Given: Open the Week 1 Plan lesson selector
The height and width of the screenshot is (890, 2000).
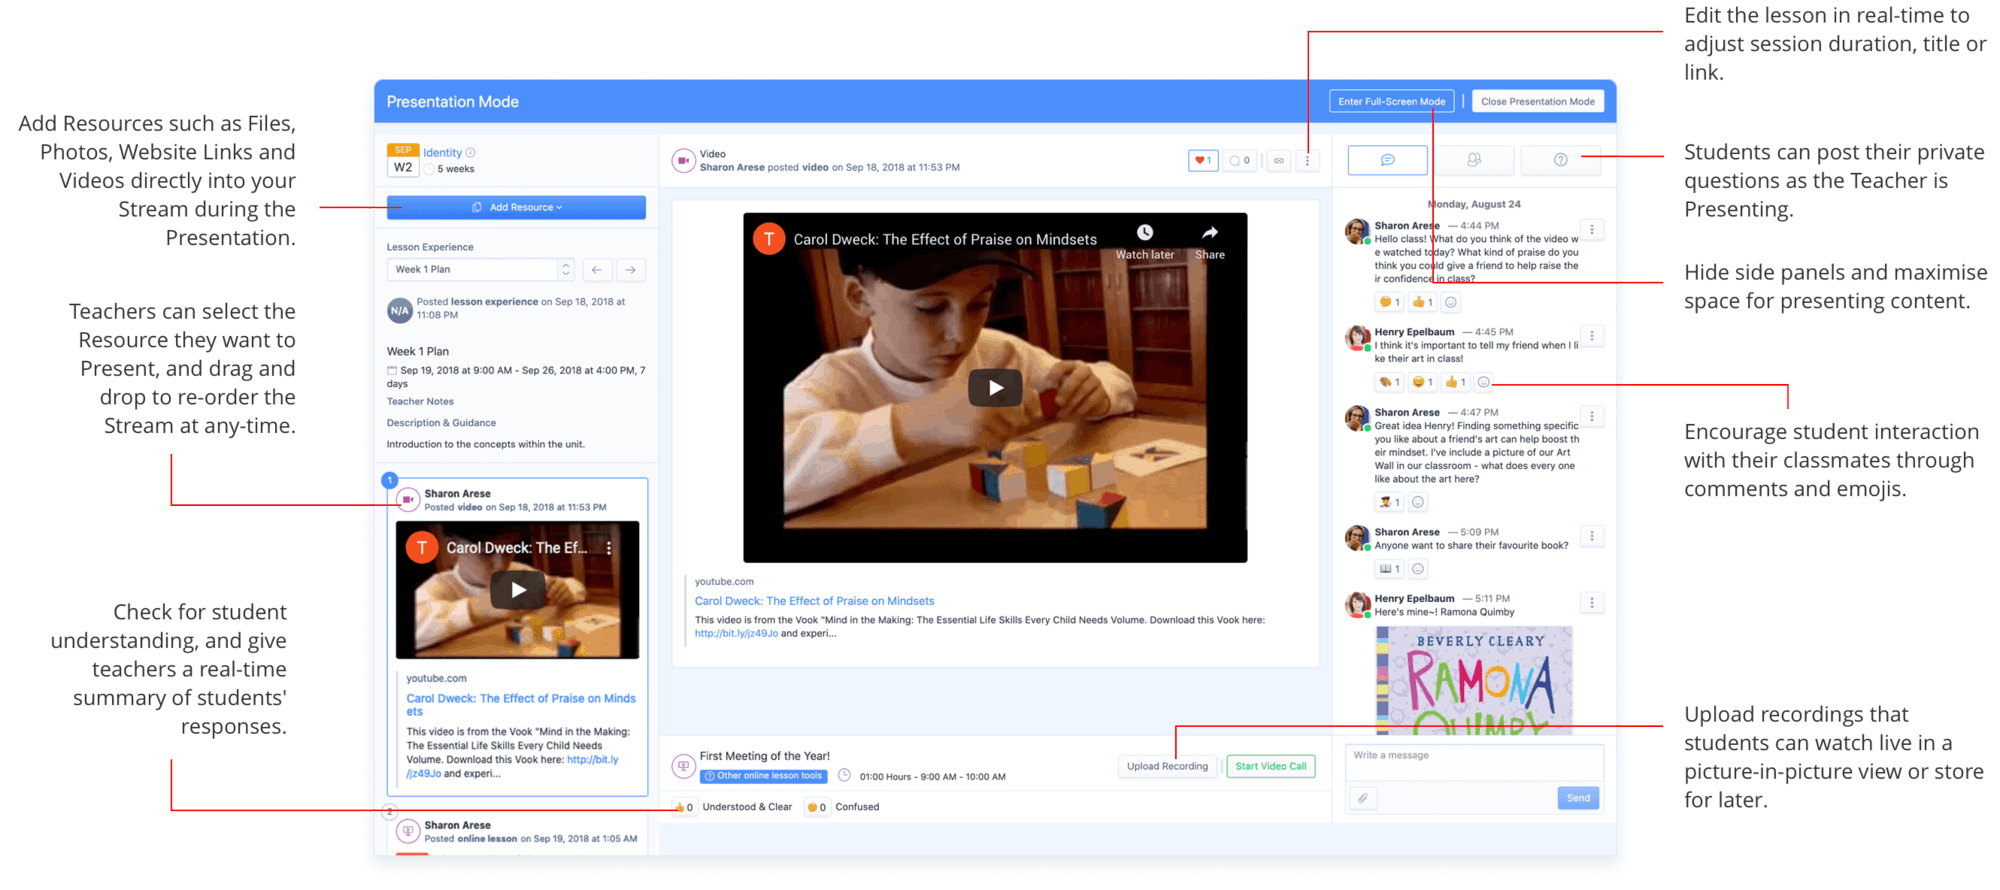Looking at the screenshot, I should [x=480, y=269].
